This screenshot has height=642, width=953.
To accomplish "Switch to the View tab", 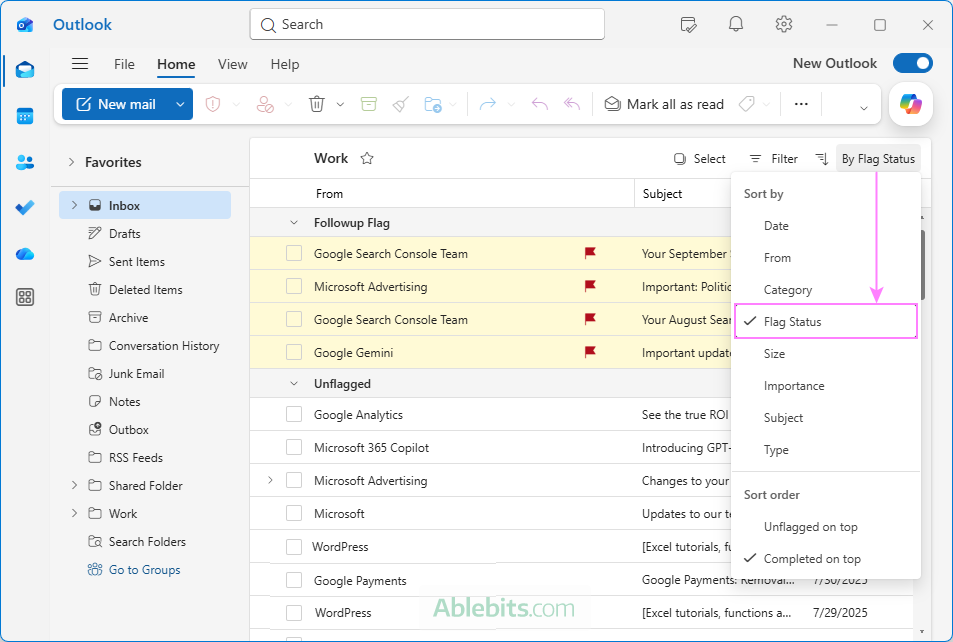I will (x=233, y=64).
